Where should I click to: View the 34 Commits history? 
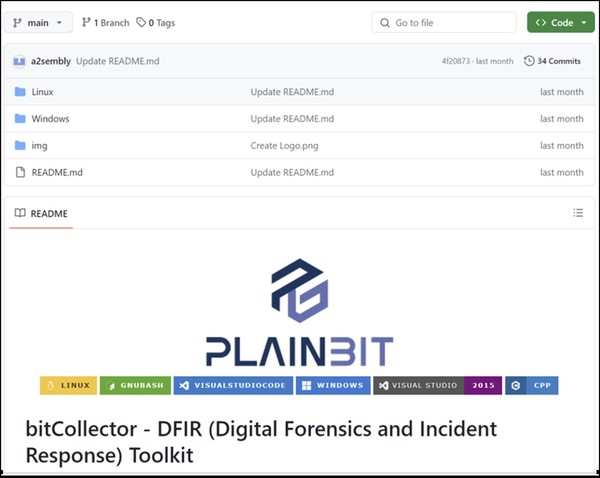click(552, 61)
